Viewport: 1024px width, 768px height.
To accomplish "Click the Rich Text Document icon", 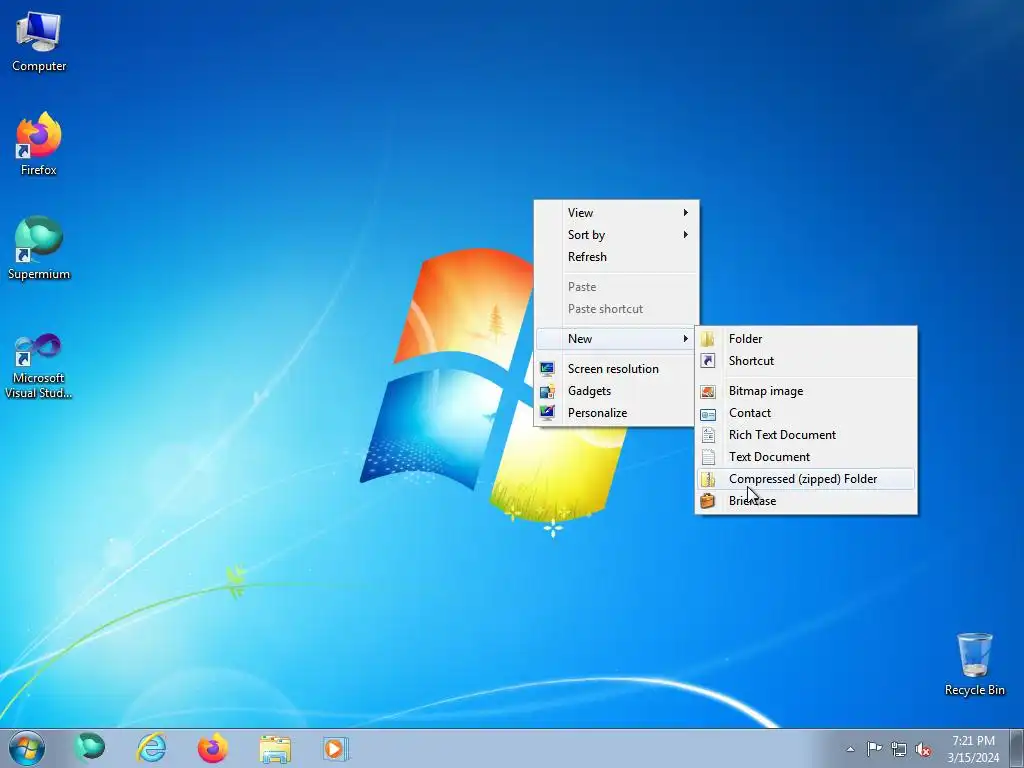I will (708, 436).
